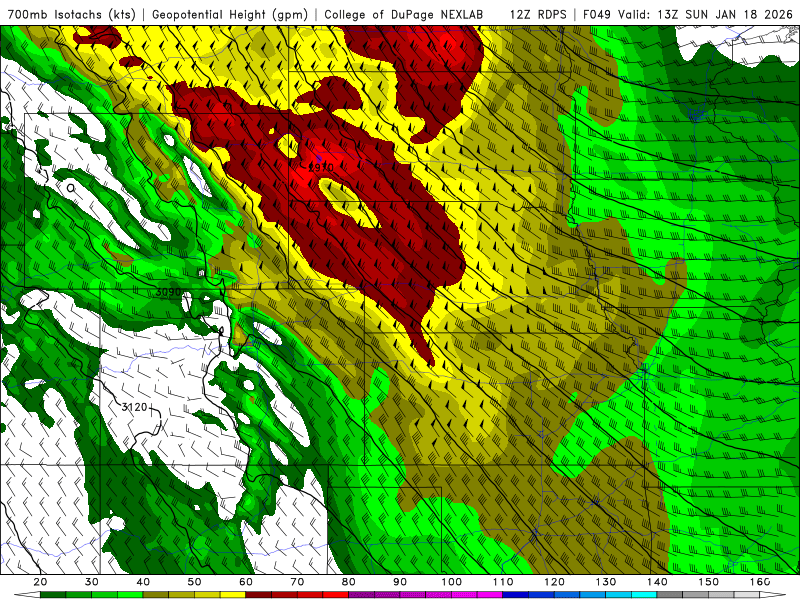Select the cyan 135-140 kt legend swatch
Screen dimensions: 800x600
(x=644, y=595)
